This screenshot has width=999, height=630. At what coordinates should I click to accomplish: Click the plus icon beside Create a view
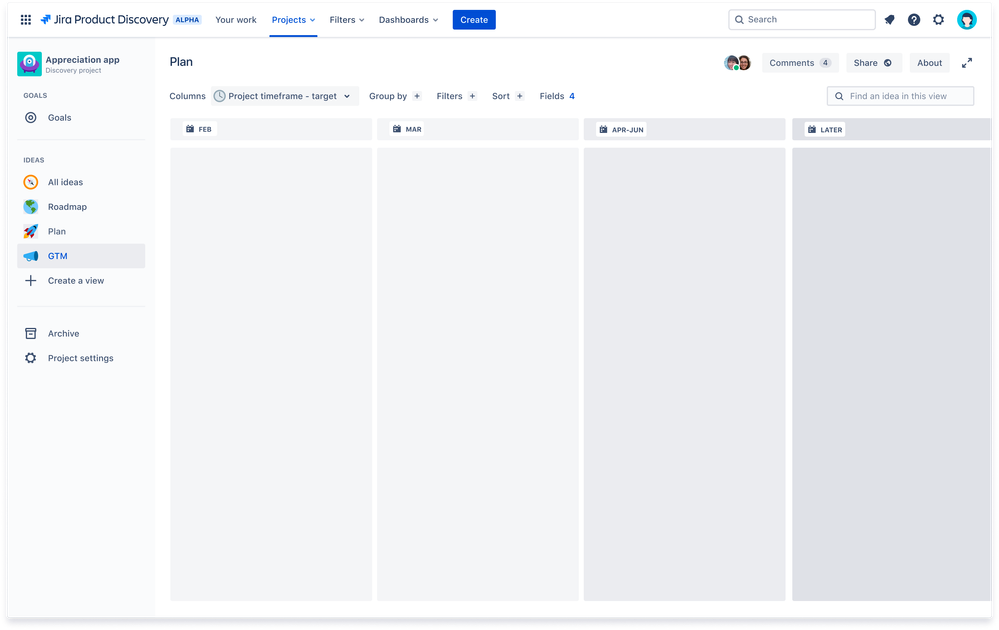click(x=31, y=280)
